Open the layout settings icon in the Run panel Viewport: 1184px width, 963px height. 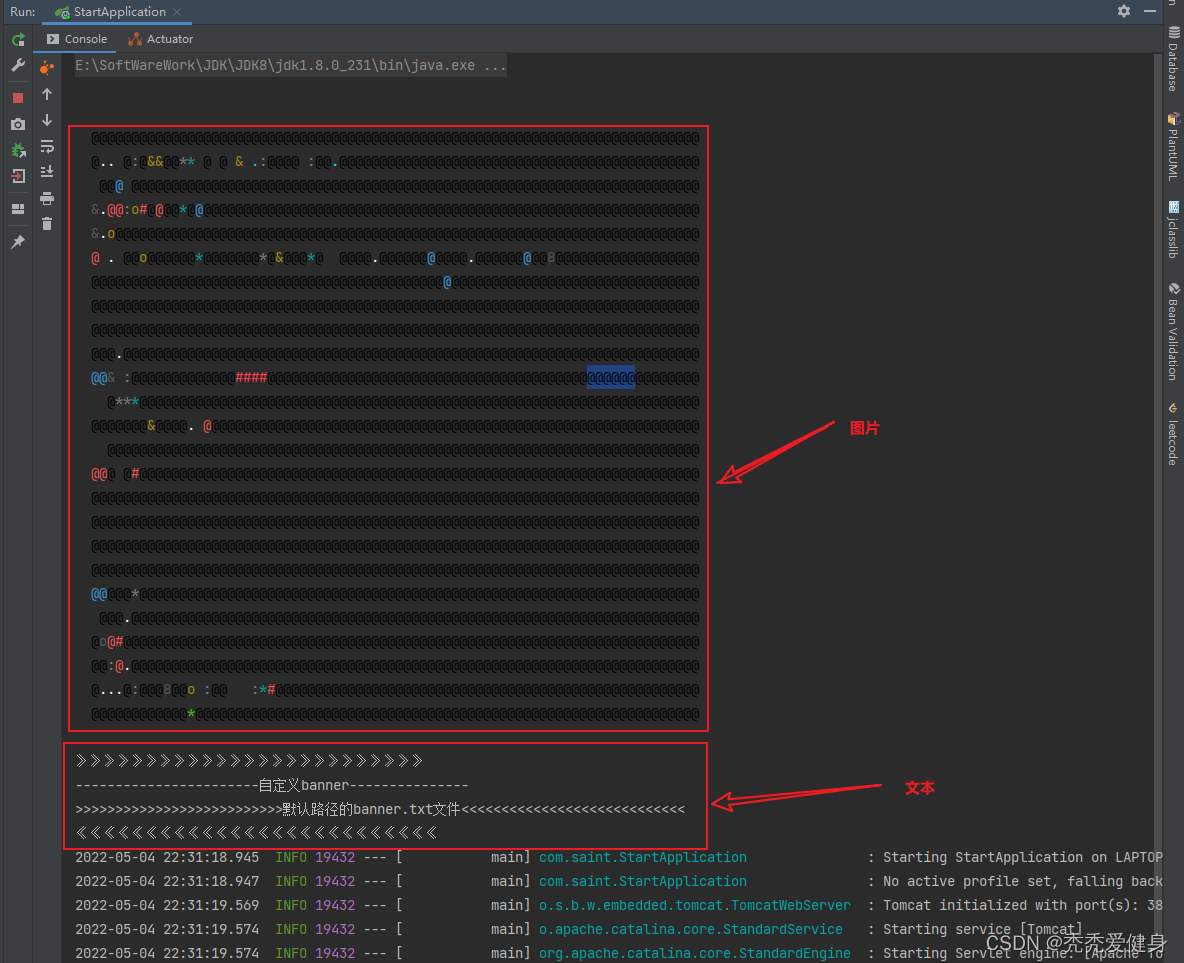(x=18, y=209)
